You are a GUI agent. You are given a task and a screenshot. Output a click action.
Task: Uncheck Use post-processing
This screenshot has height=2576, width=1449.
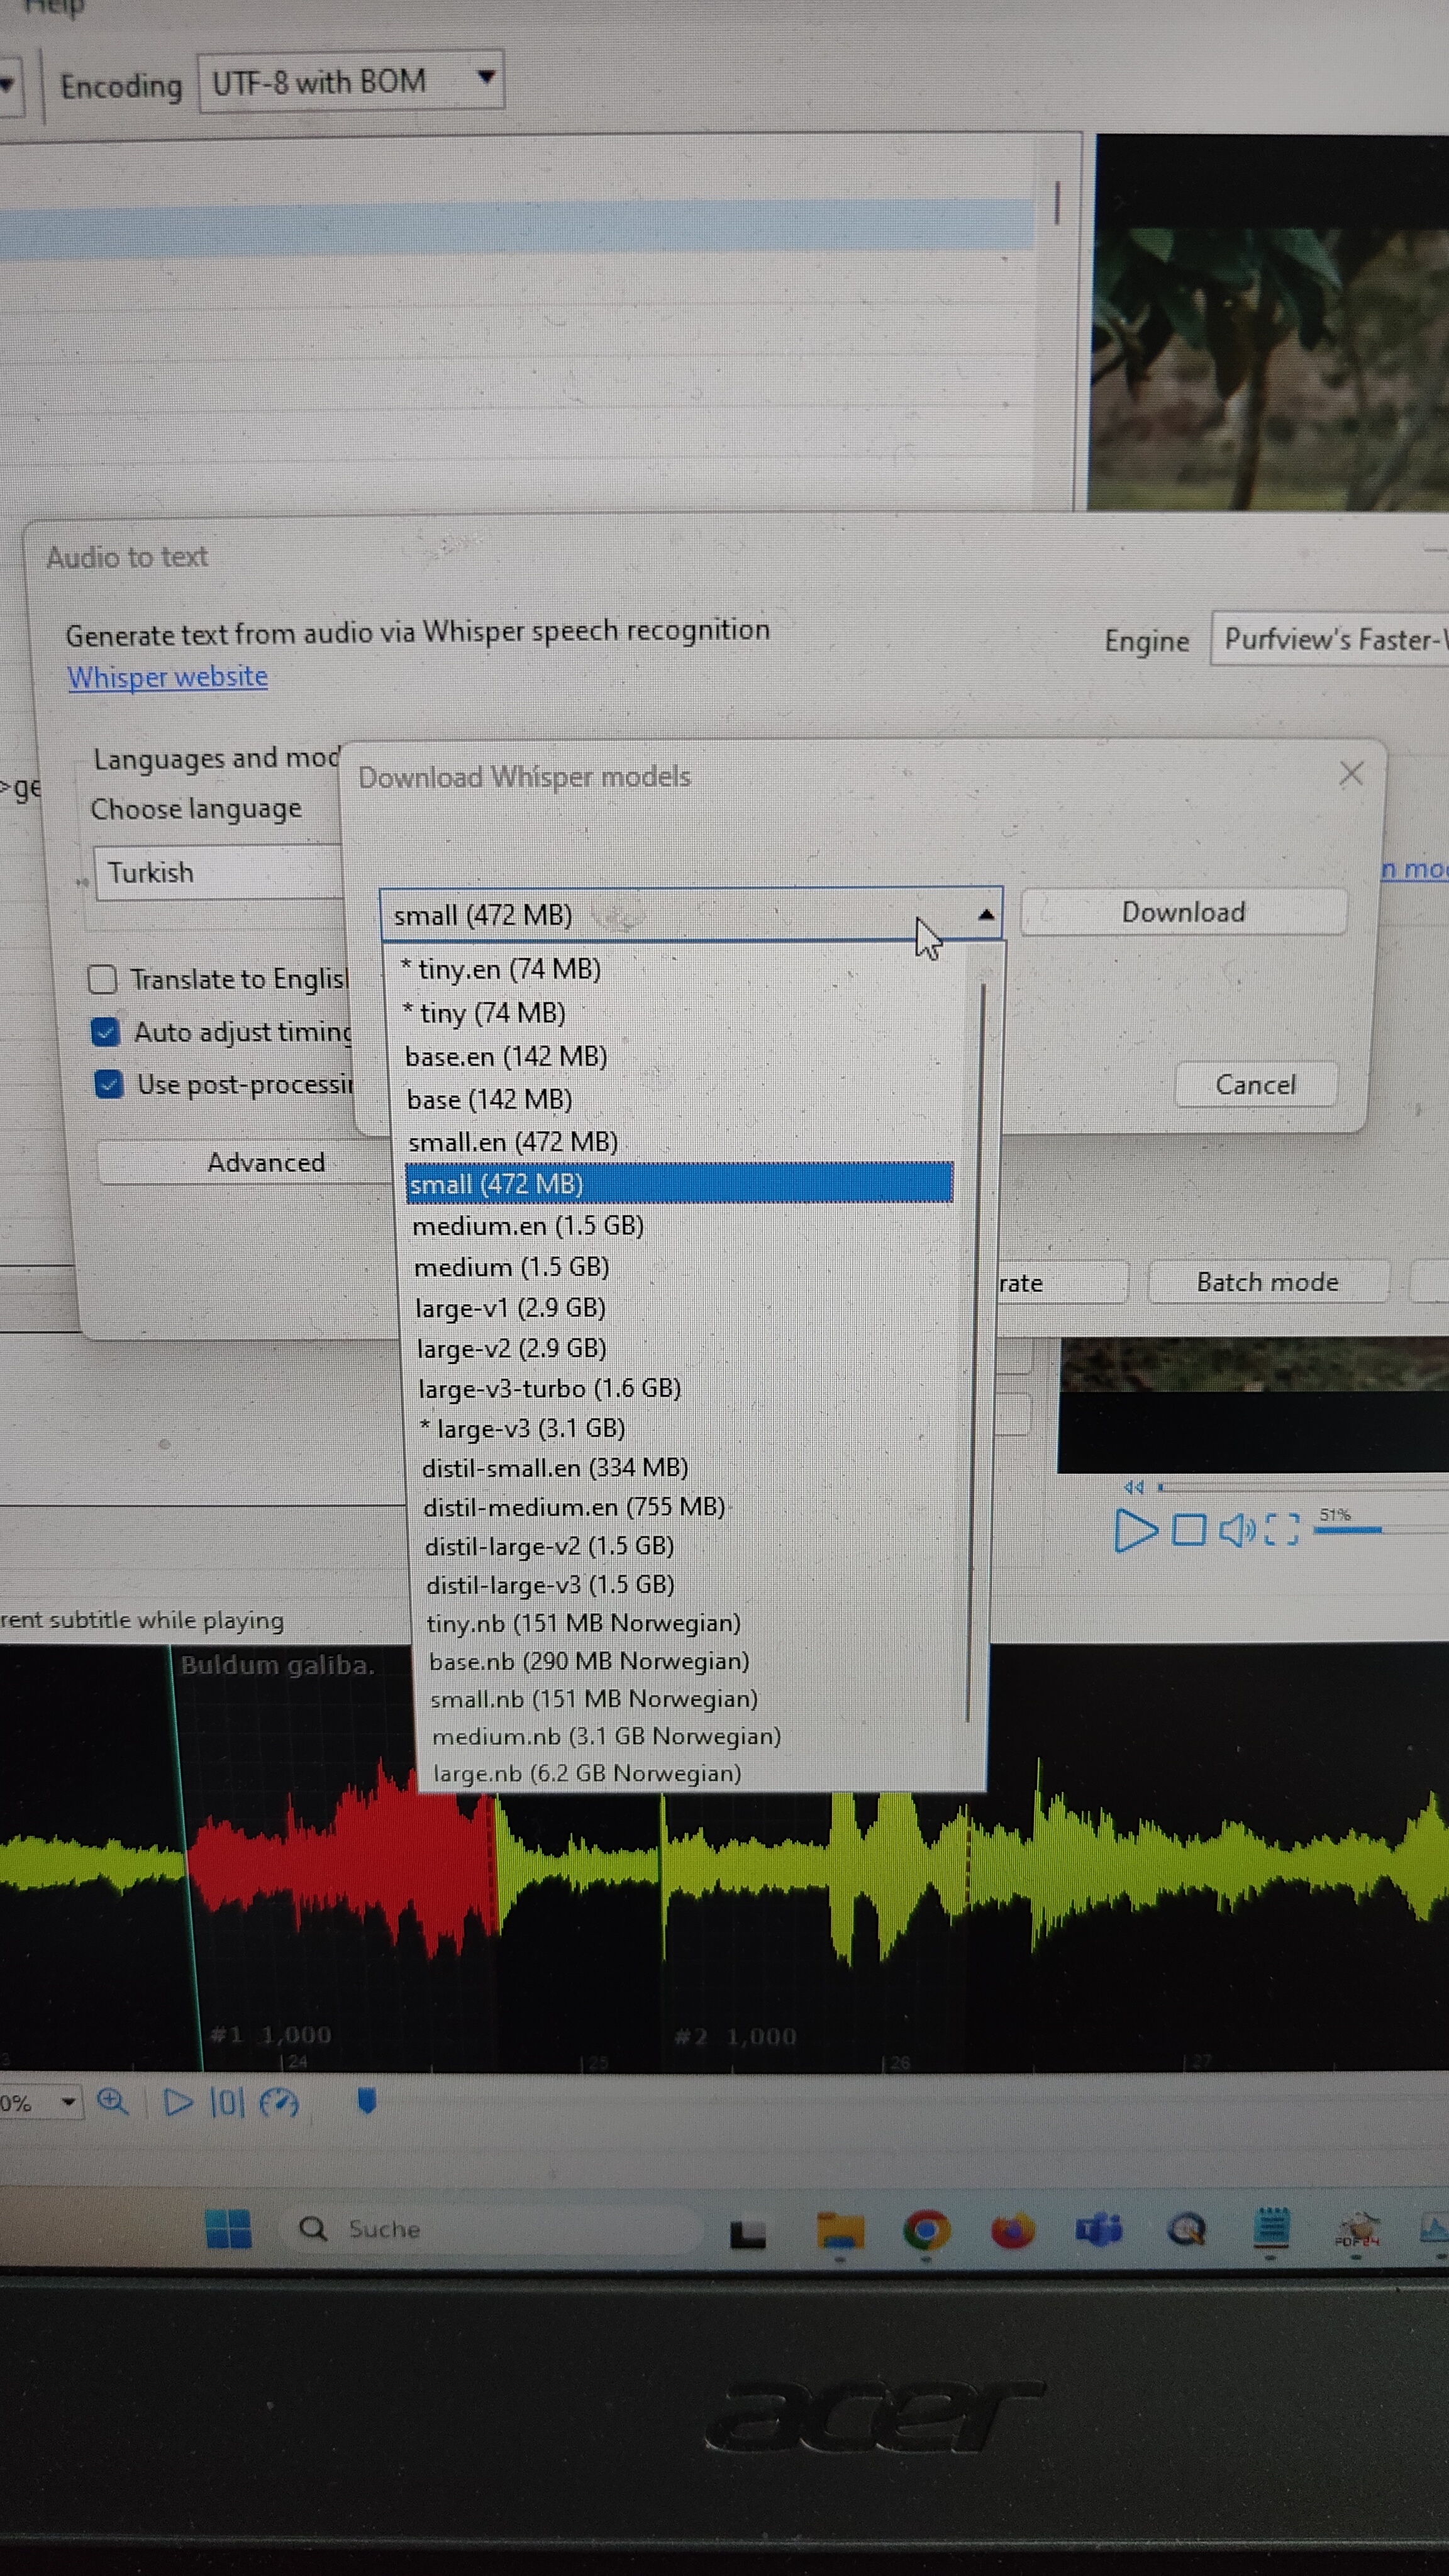tap(108, 1084)
